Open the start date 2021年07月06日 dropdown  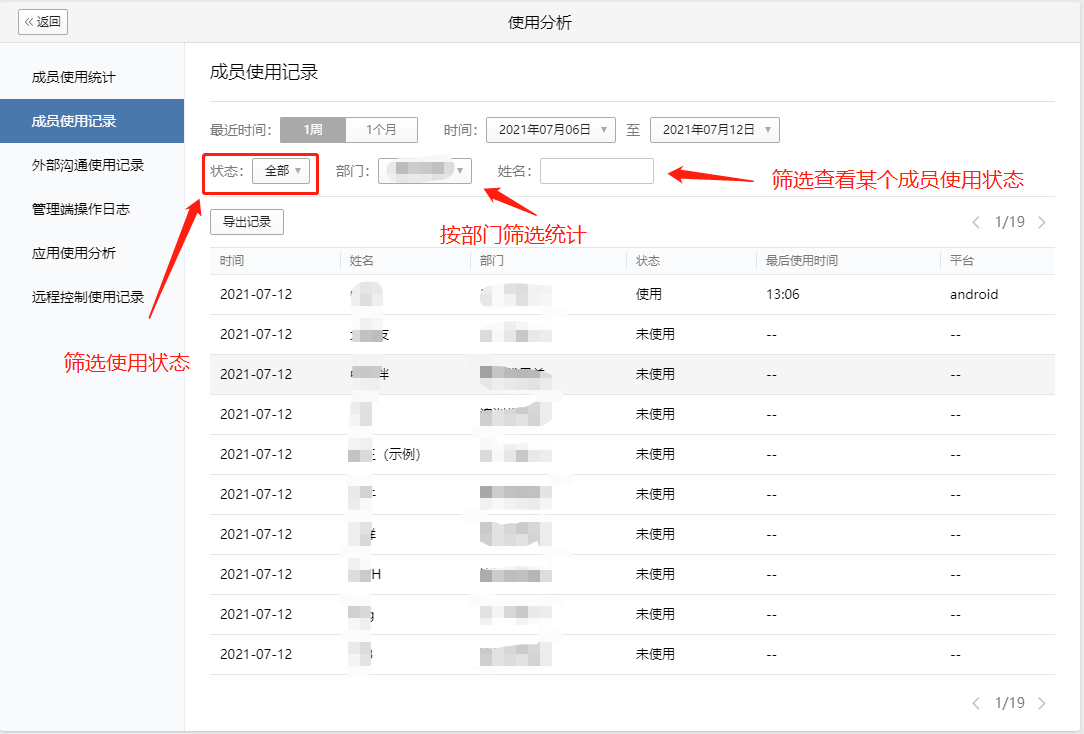coord(550,130)
